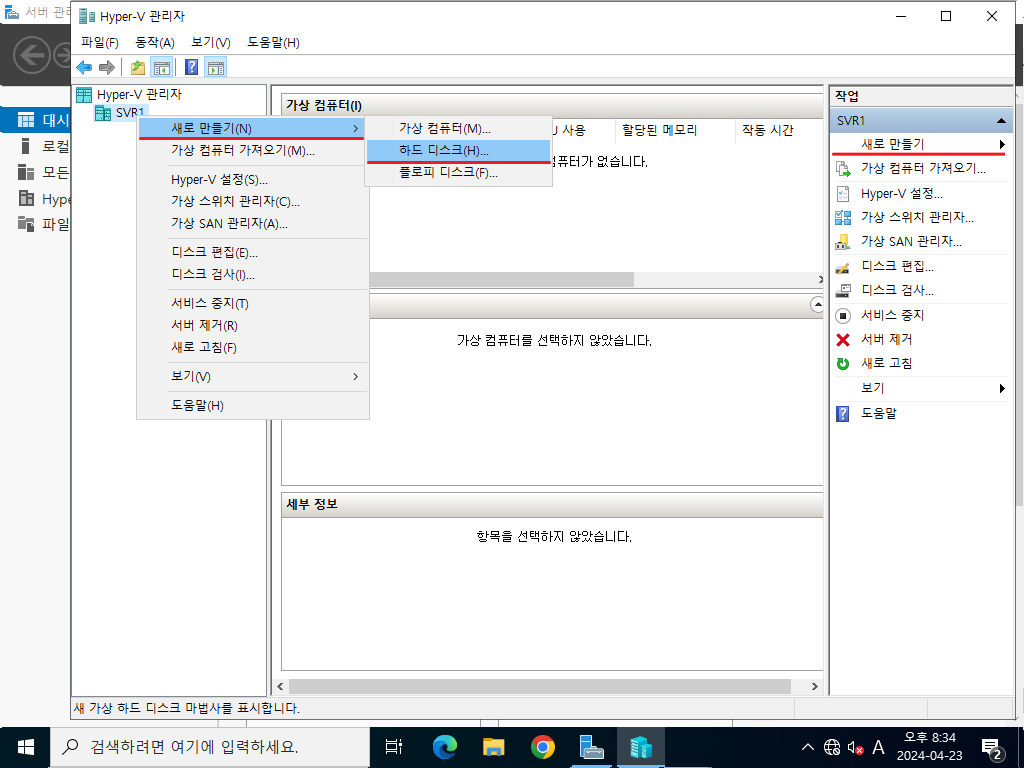Click the 디스크 편집 icon in Actions pane
The image size is (1024, 768).
[x=843, y=266]
